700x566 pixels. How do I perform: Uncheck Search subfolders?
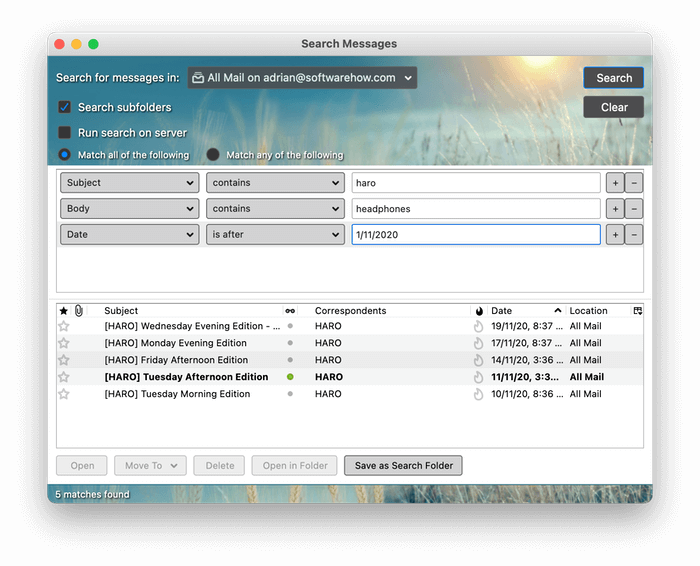65,107
